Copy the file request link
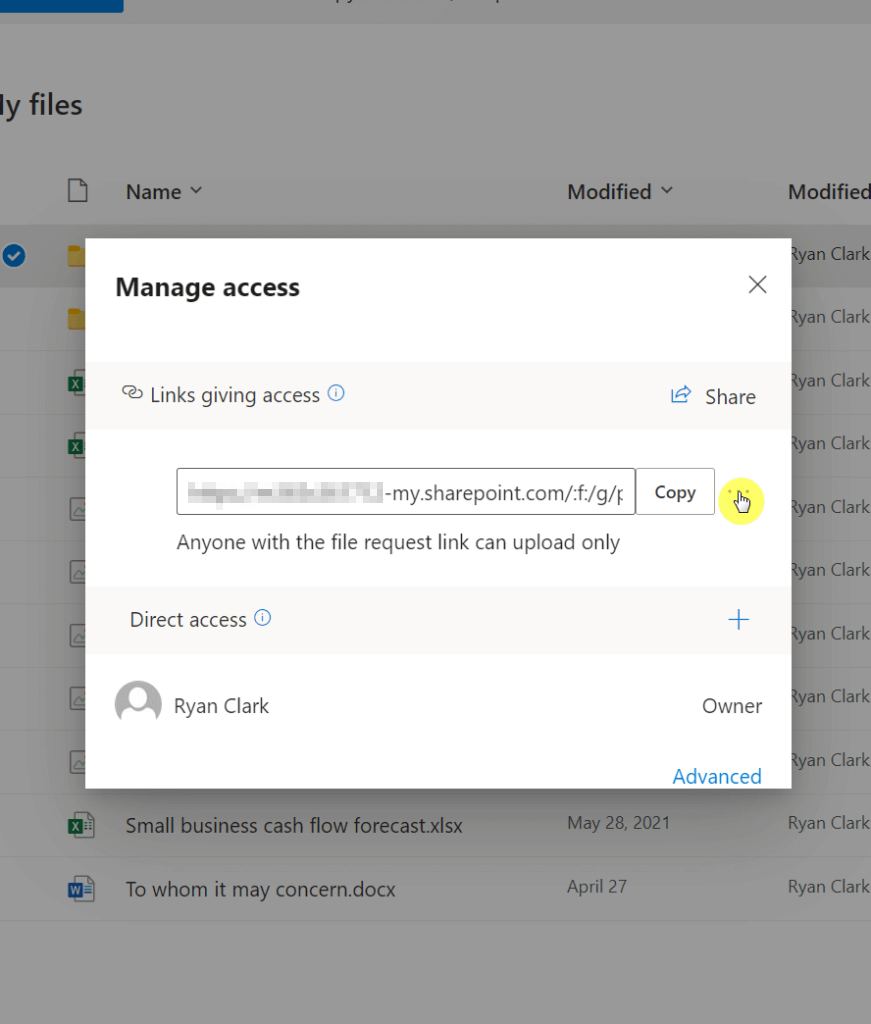The image size is (871, 1024). pyautogui.click(x=675, y=492)
